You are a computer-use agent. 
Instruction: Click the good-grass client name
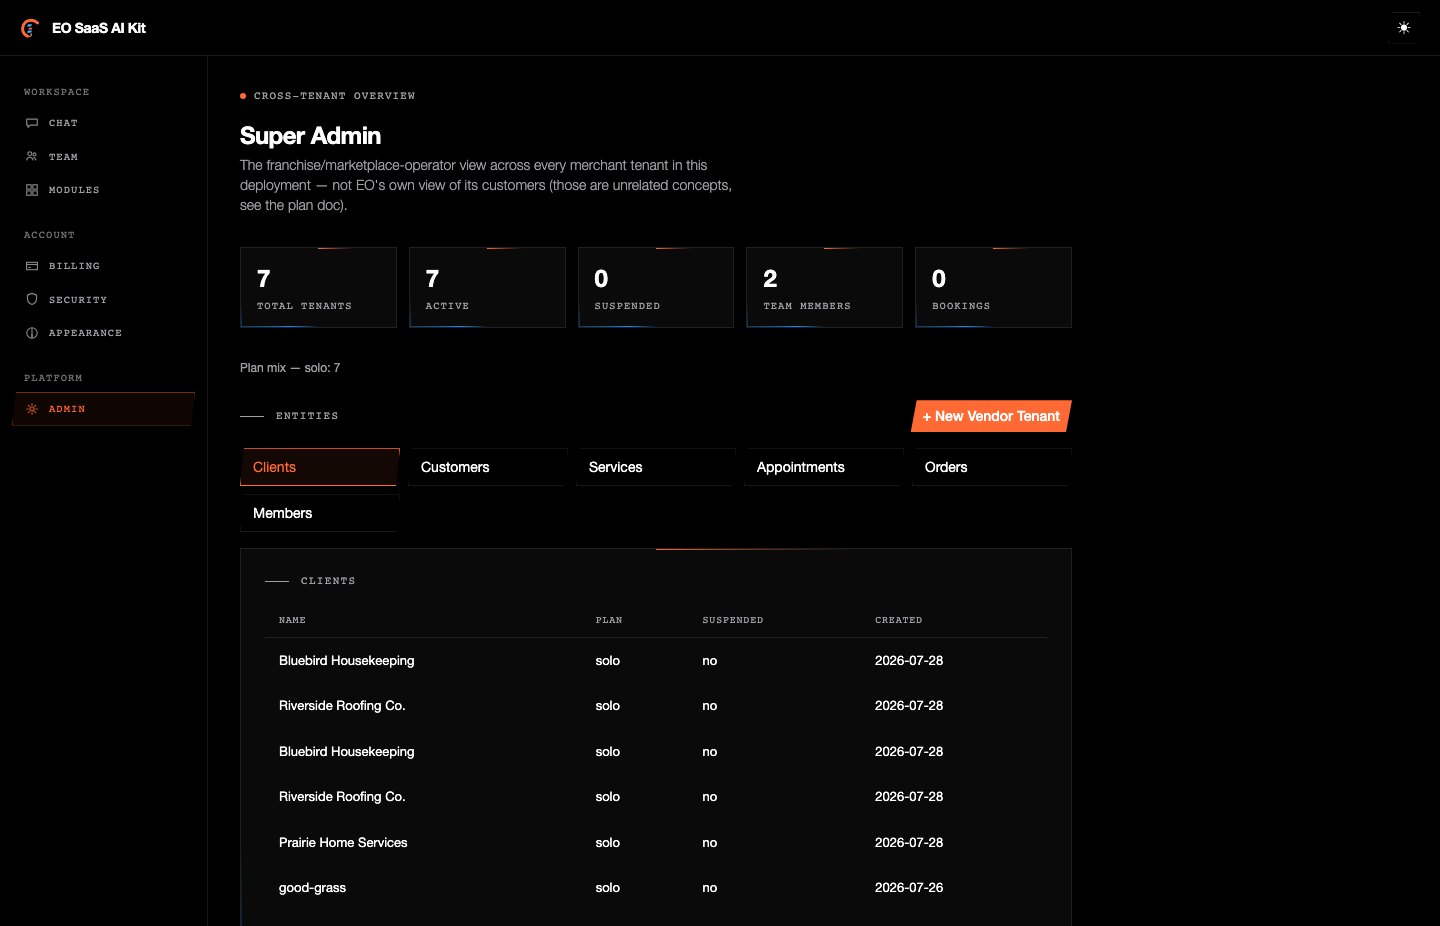click(312, 888)
